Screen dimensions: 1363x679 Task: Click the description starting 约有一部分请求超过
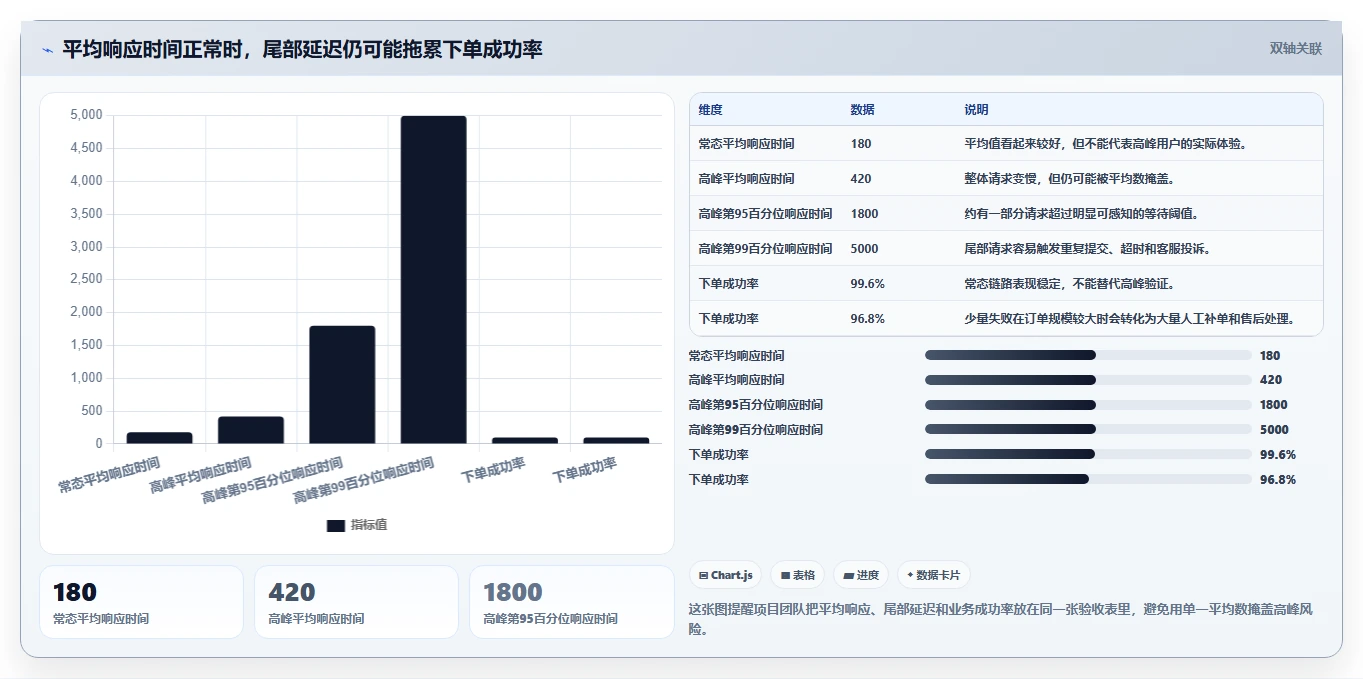(1081, 214)
